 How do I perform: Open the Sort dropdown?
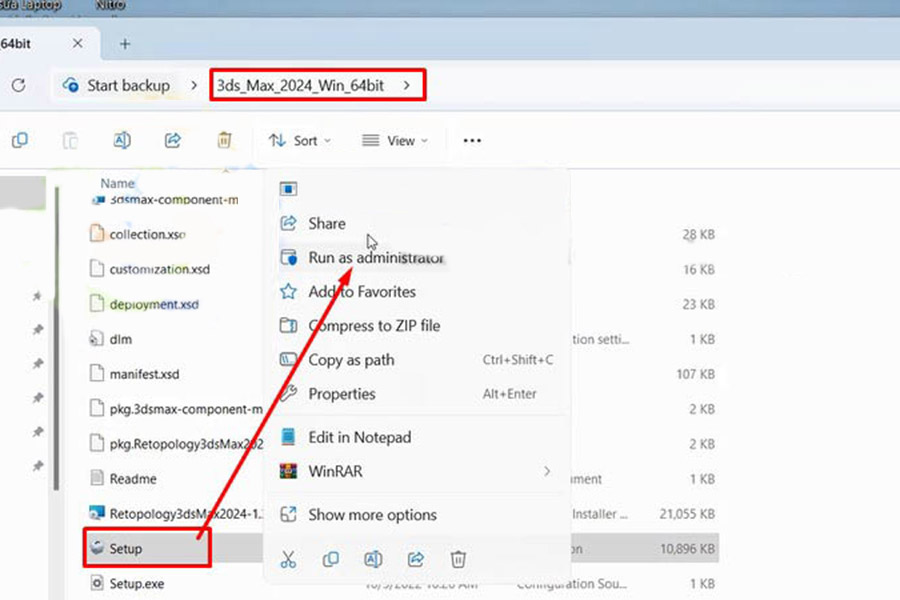coord(300,141)
